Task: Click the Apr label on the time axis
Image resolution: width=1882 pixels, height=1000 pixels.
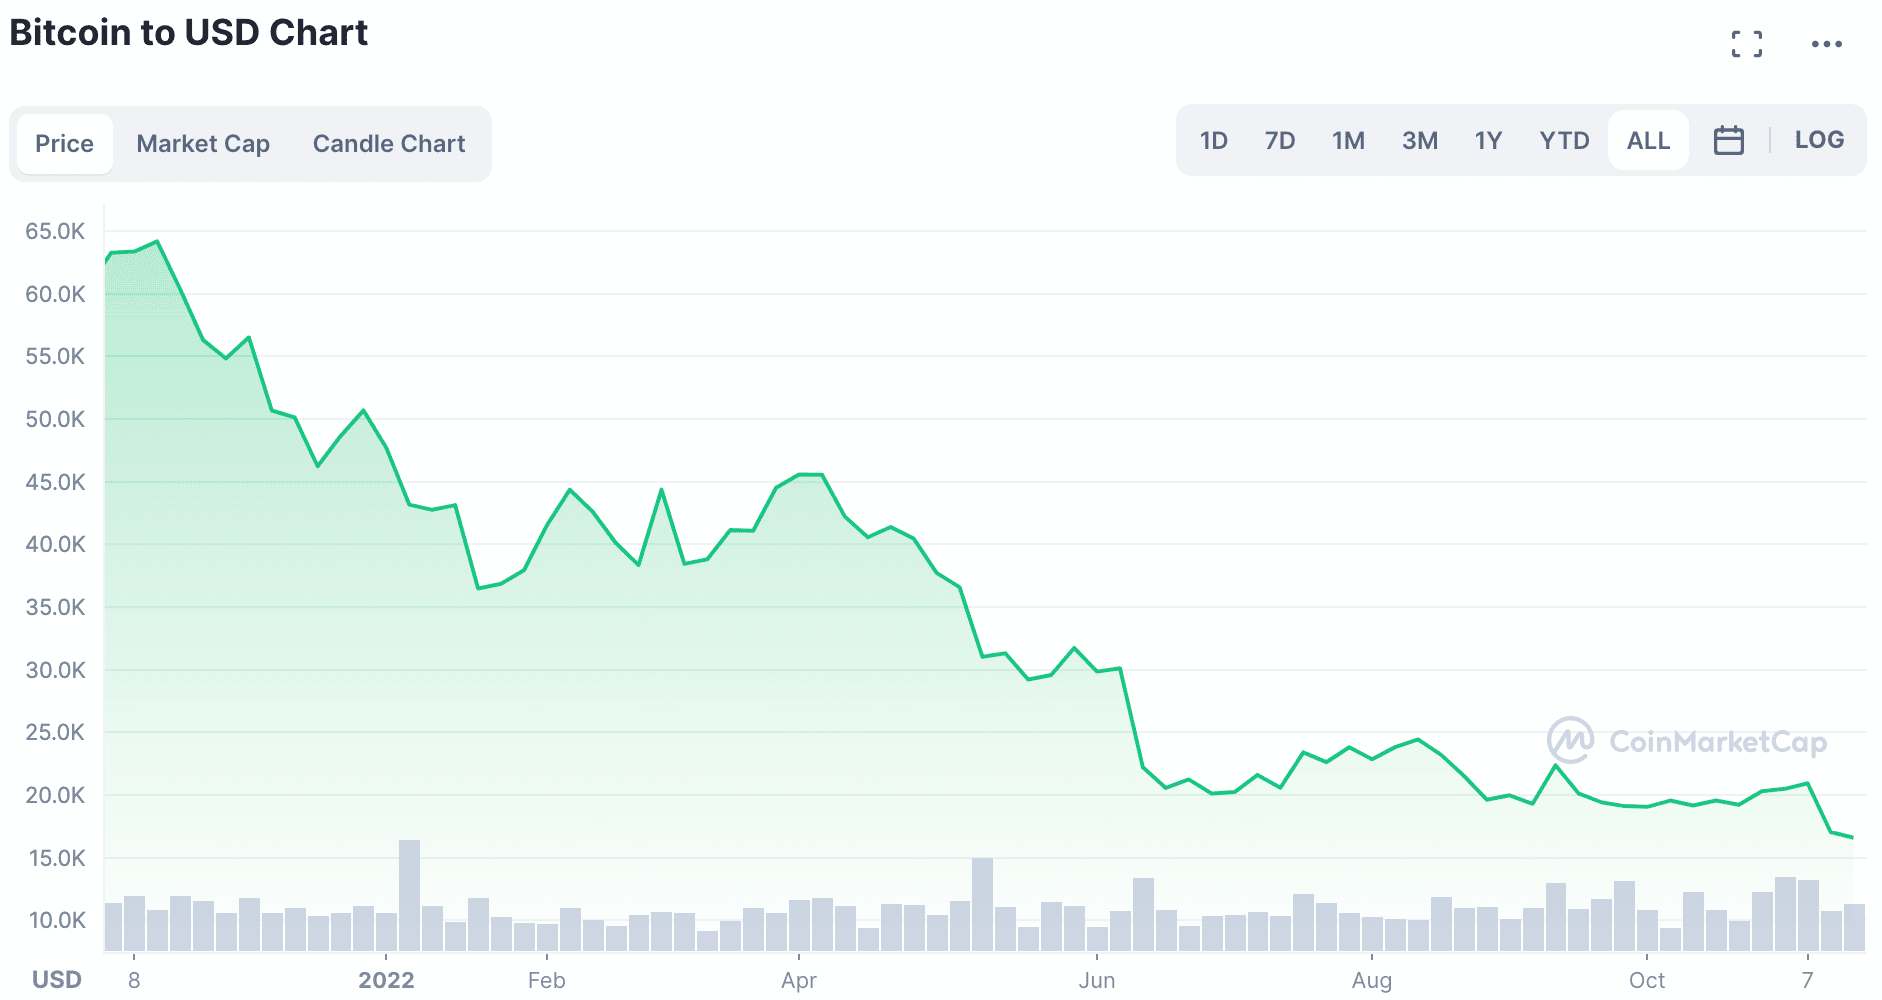Action: tap(799, 980)
